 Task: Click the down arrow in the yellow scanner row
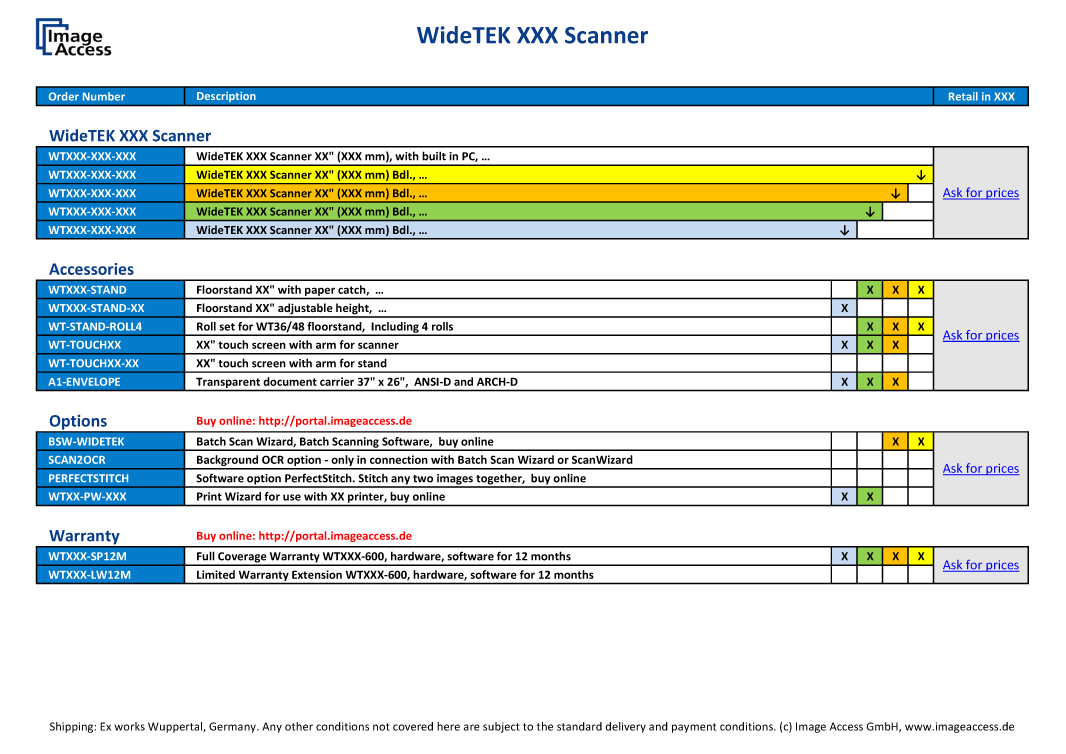point(921,175)
